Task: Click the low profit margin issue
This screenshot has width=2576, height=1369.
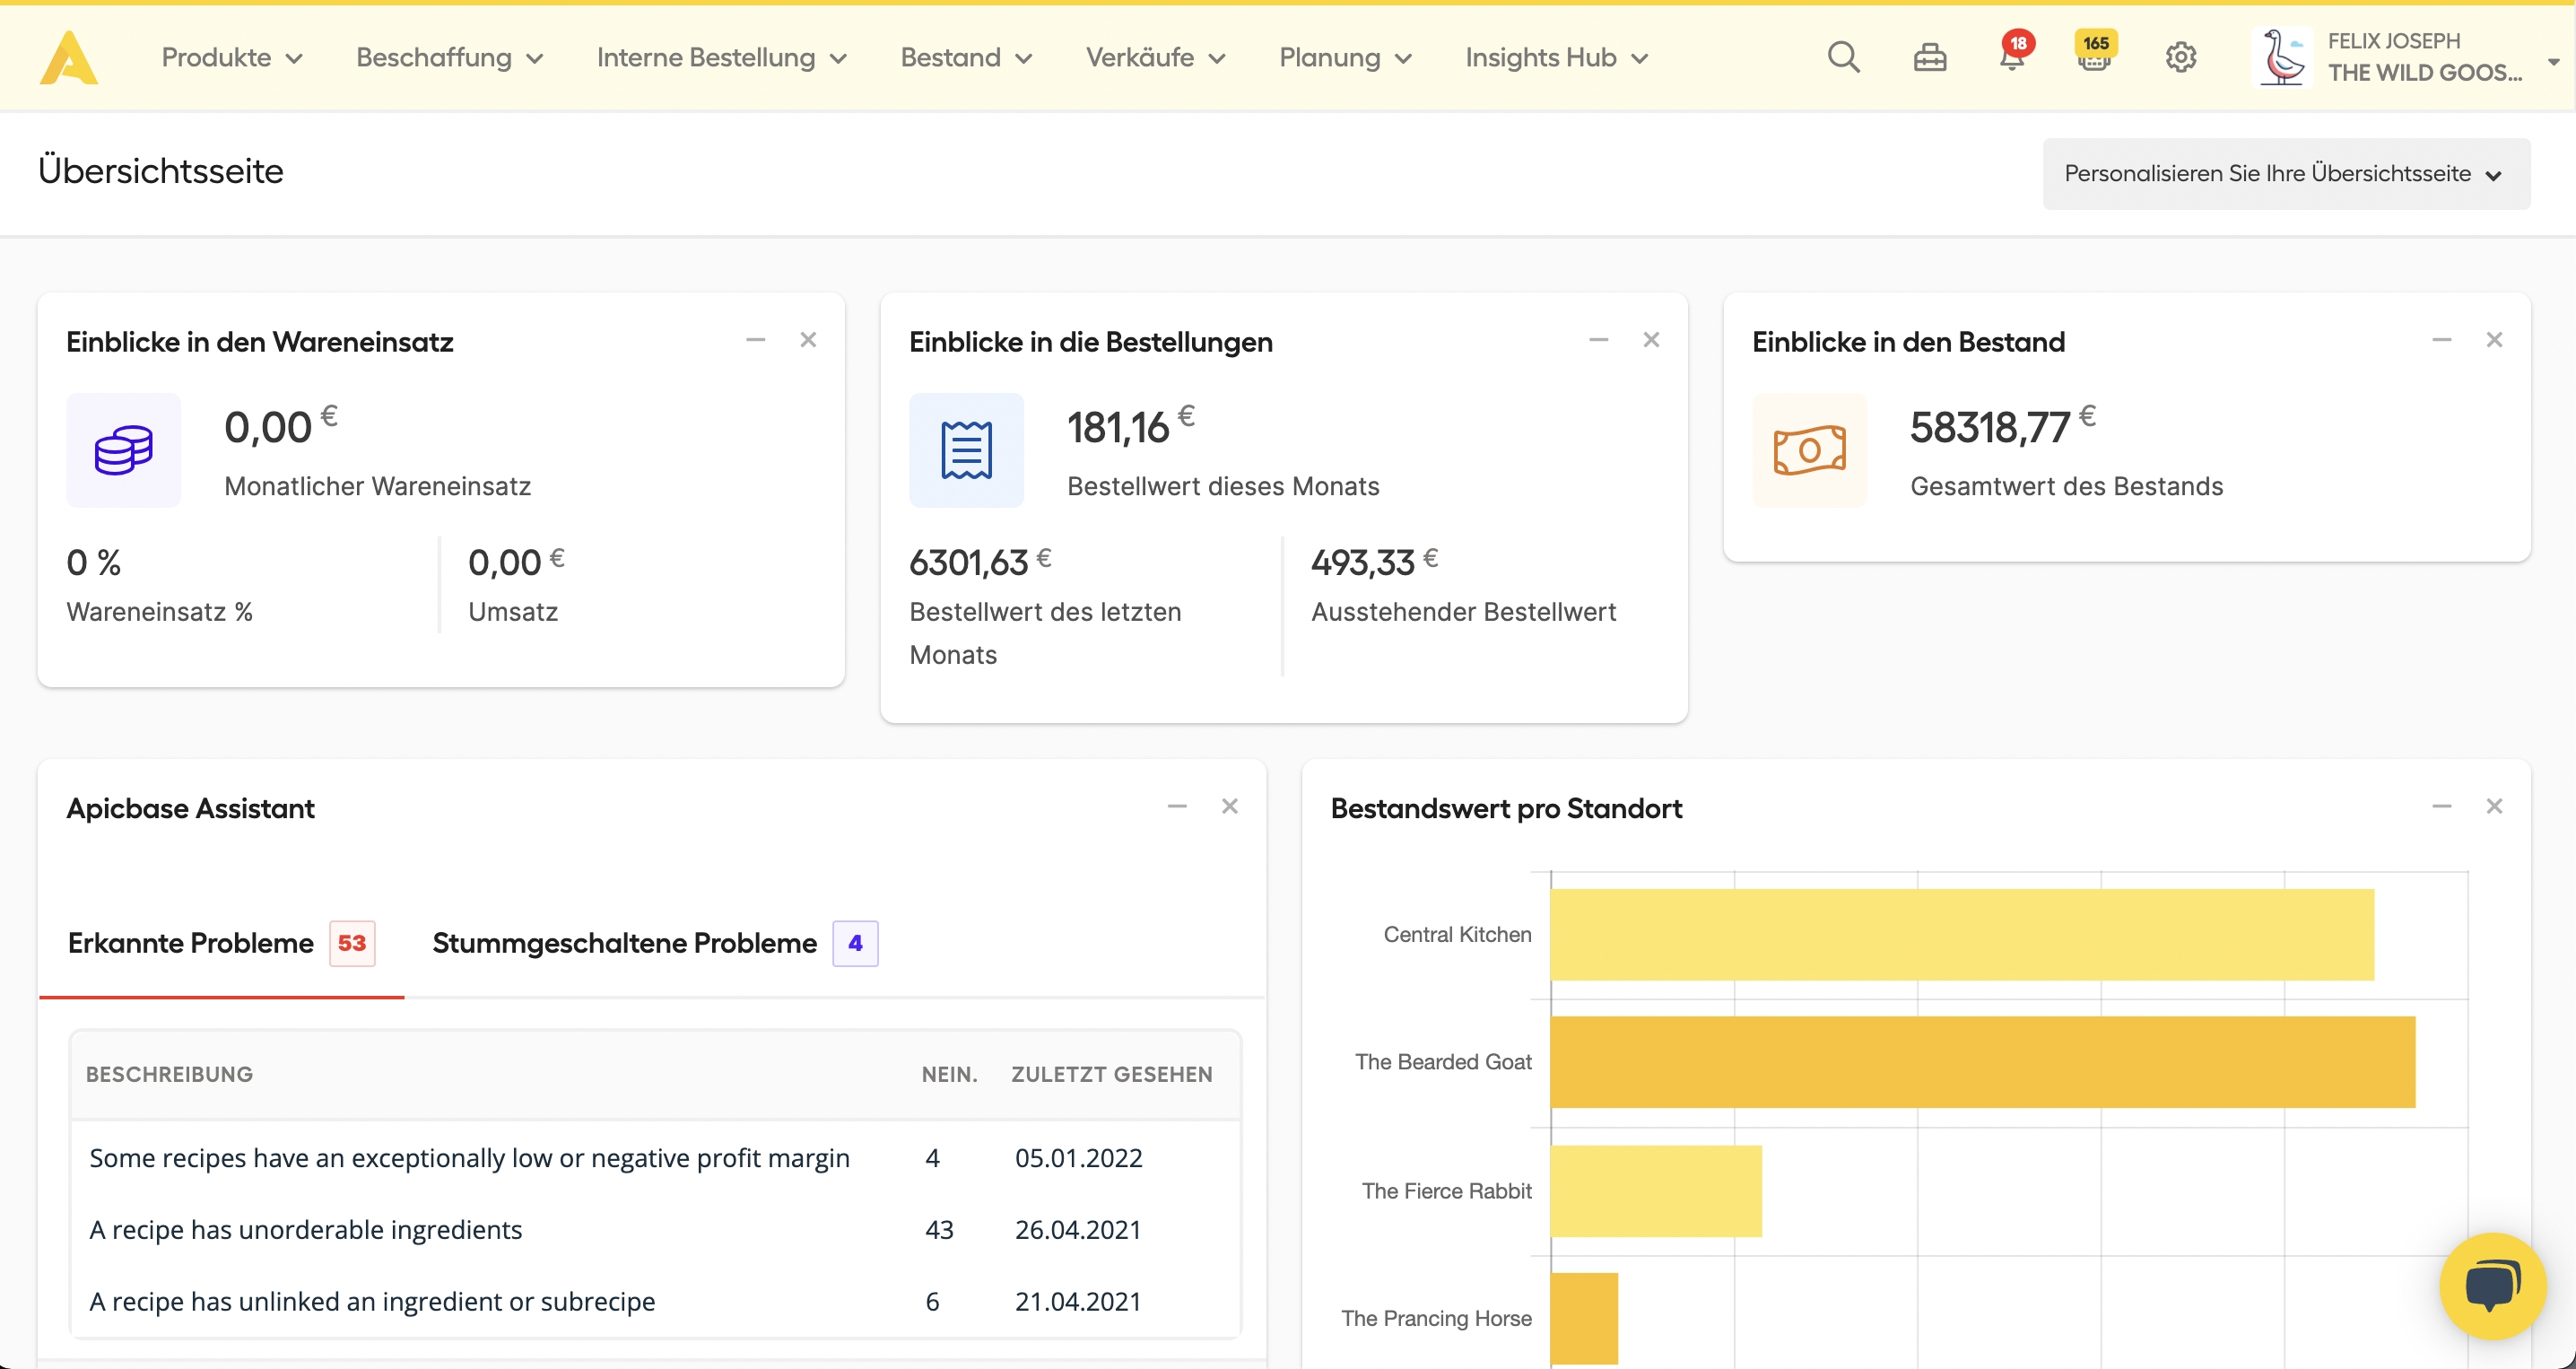Action: point(469,1157)
